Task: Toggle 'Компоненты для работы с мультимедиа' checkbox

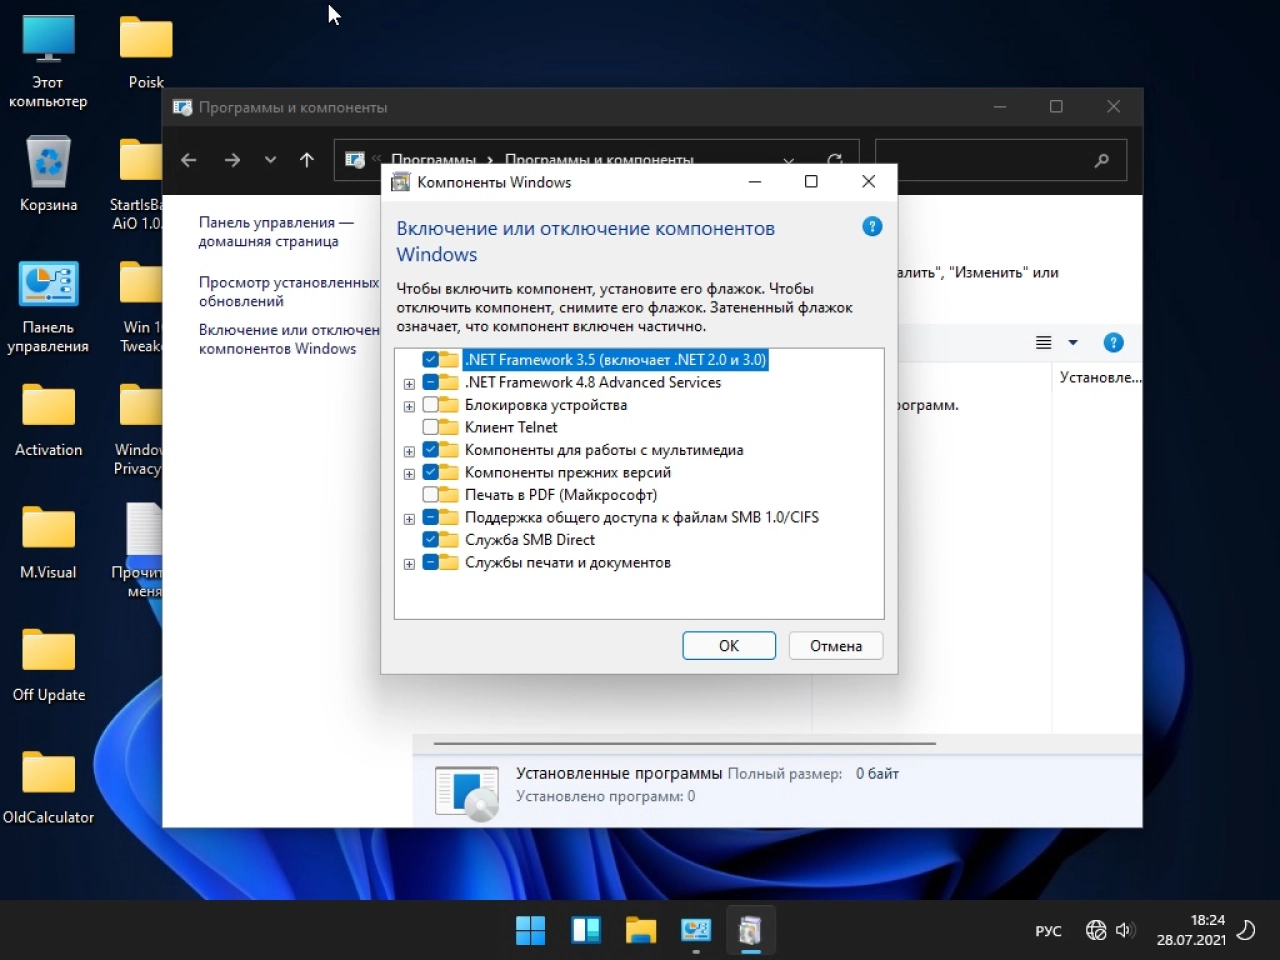Action: tap(430, 450)
